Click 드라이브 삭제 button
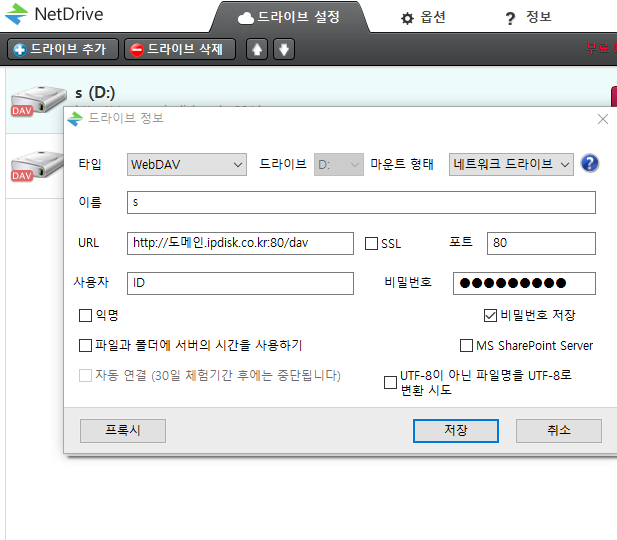Image resolution: width=617 pixels, height=540 pixels. (180, 49)
